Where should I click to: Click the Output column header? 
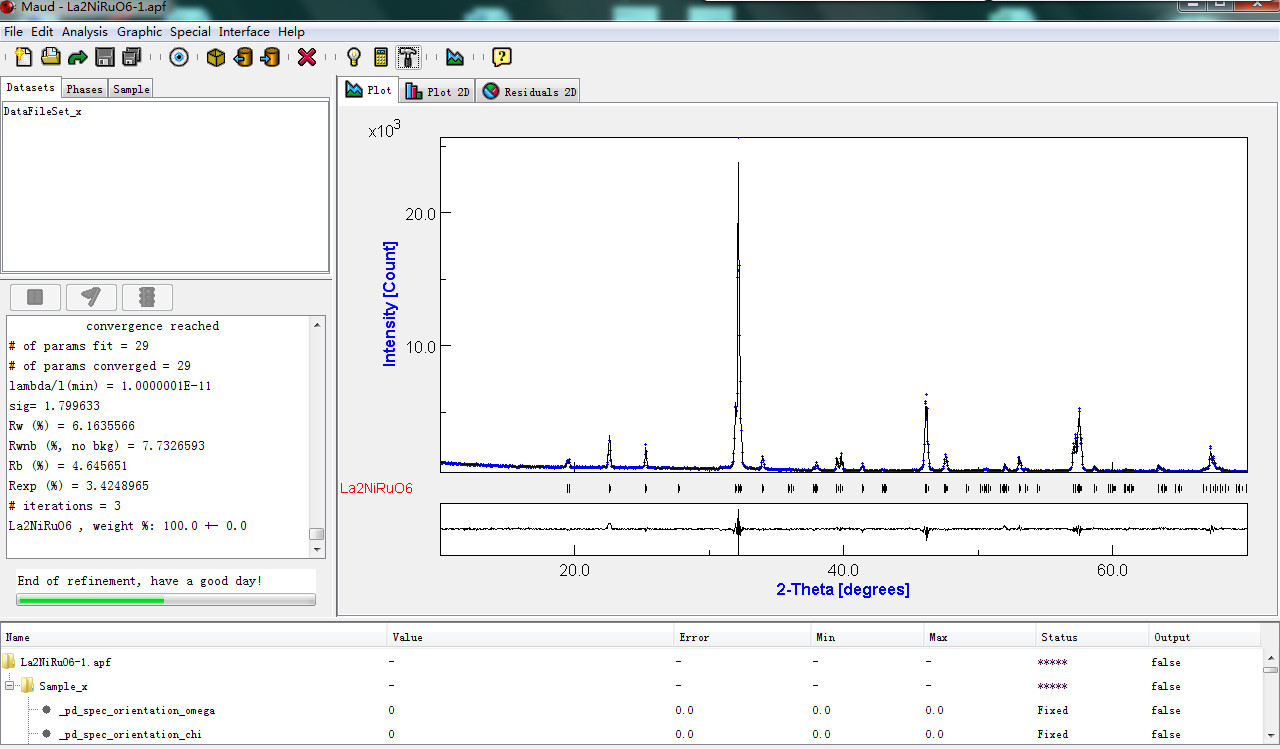pyautogui.click(x=1205, y=637)
